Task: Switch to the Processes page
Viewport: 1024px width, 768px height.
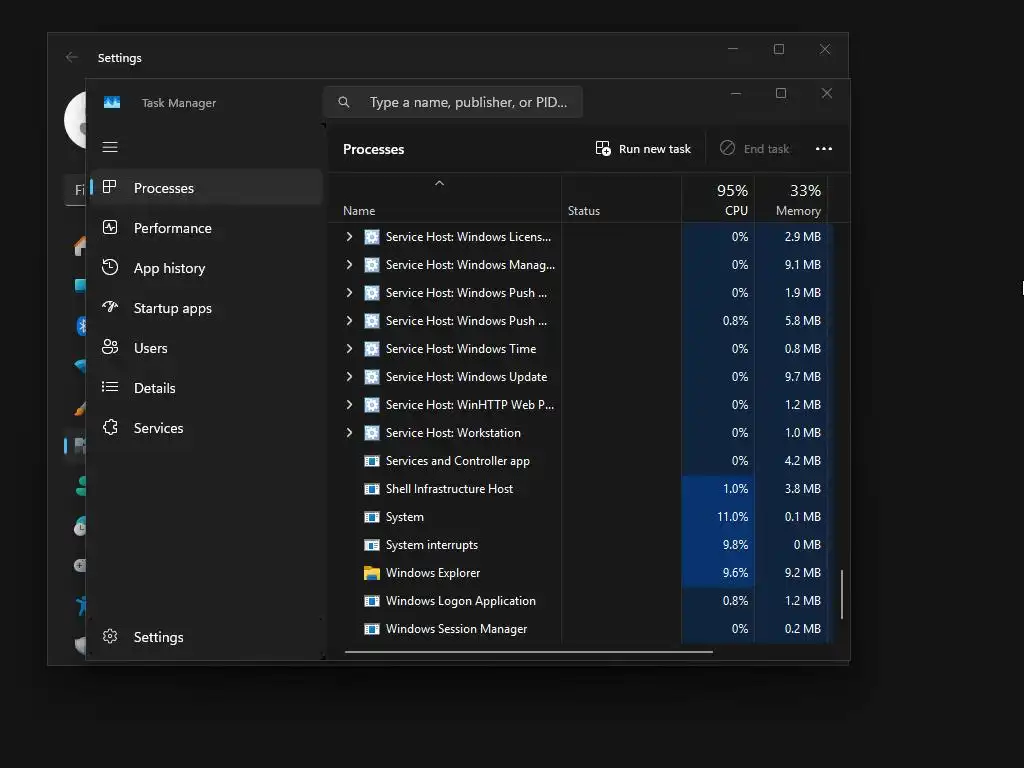Action: [206, 187]
